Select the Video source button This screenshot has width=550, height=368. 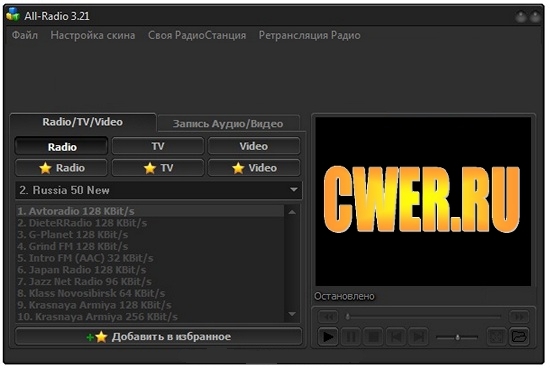point(254,146)
